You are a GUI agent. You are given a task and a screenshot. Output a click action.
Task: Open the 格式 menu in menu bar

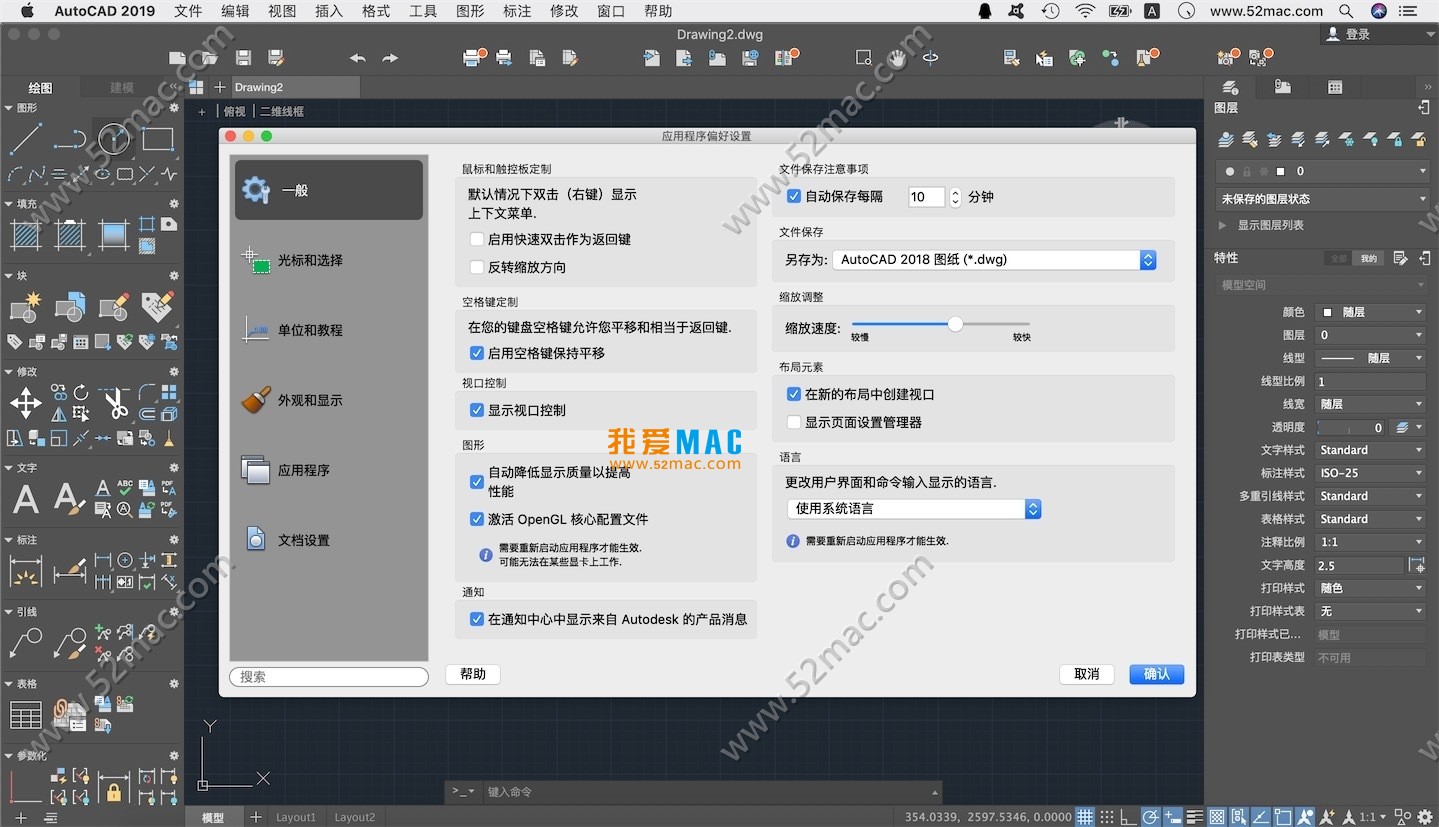376,11
